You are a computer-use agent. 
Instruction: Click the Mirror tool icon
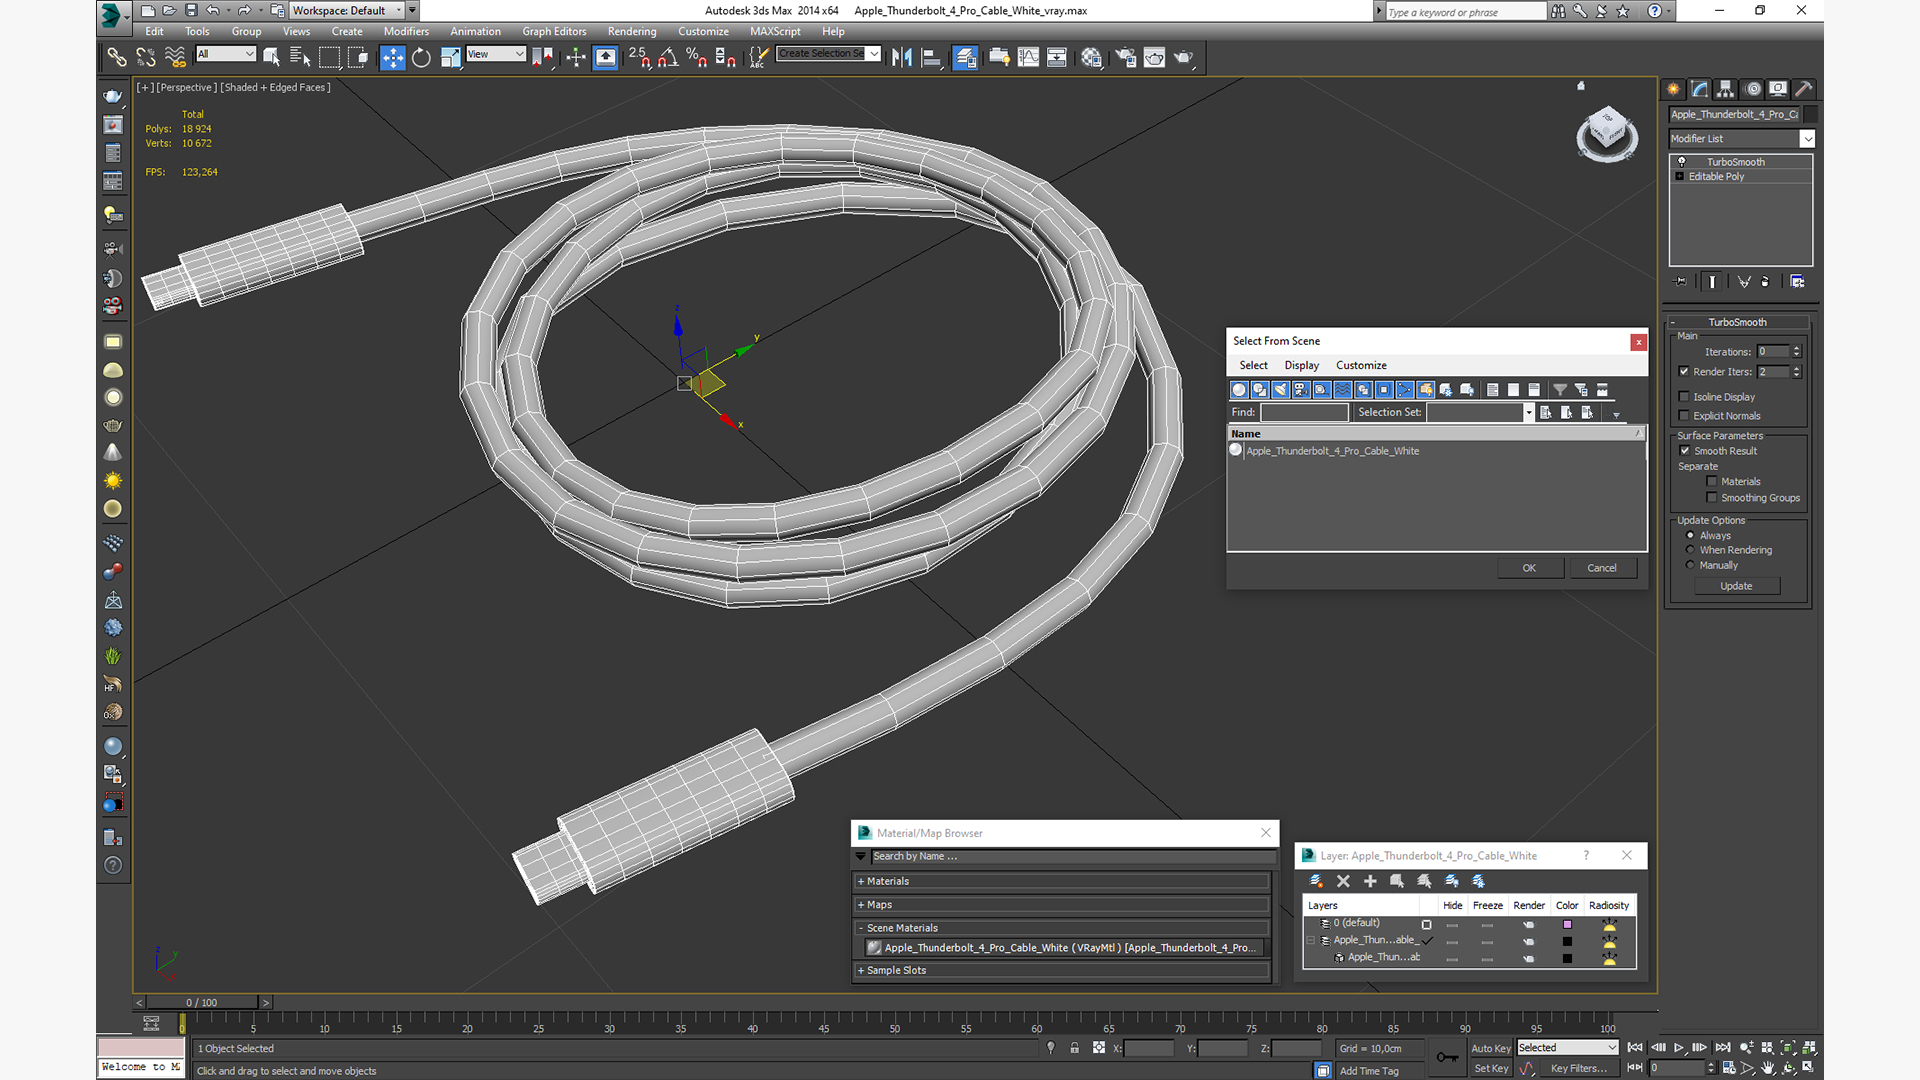click(902, 57)
